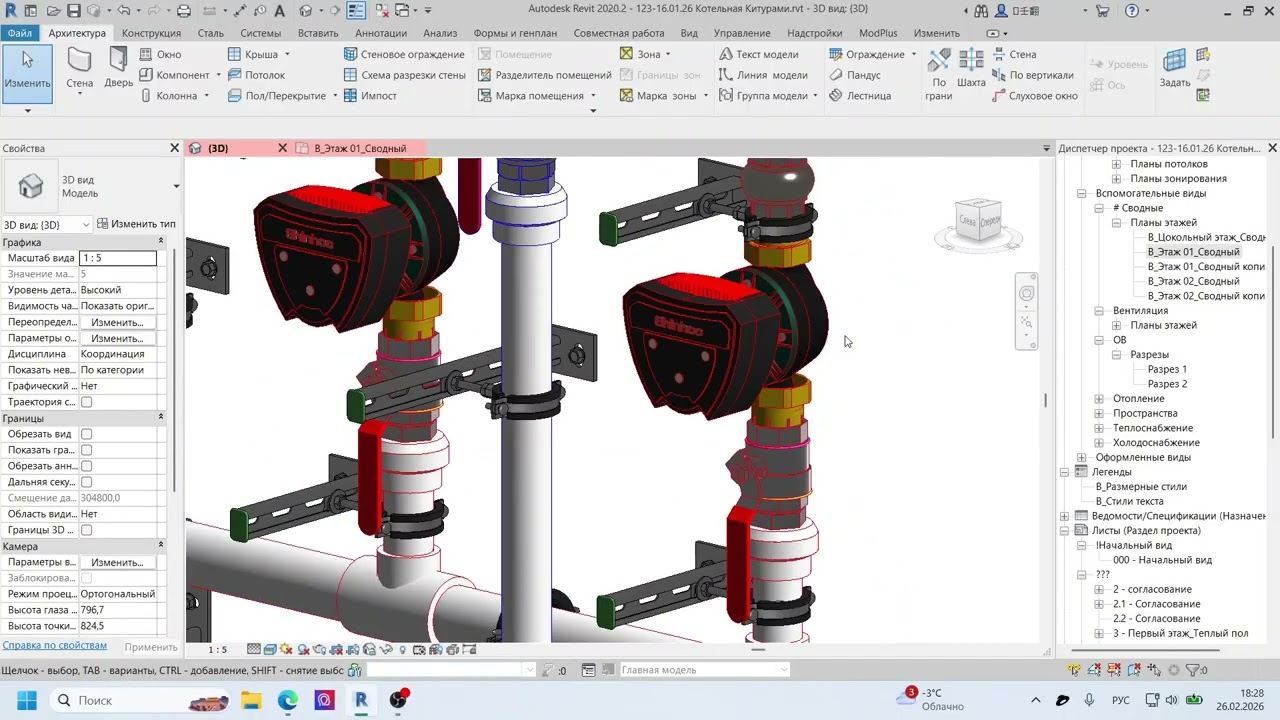Switch to the В_Этаж 01_Сводный view tab
This screenshot has width=1280, height=720.
(360, 148)
